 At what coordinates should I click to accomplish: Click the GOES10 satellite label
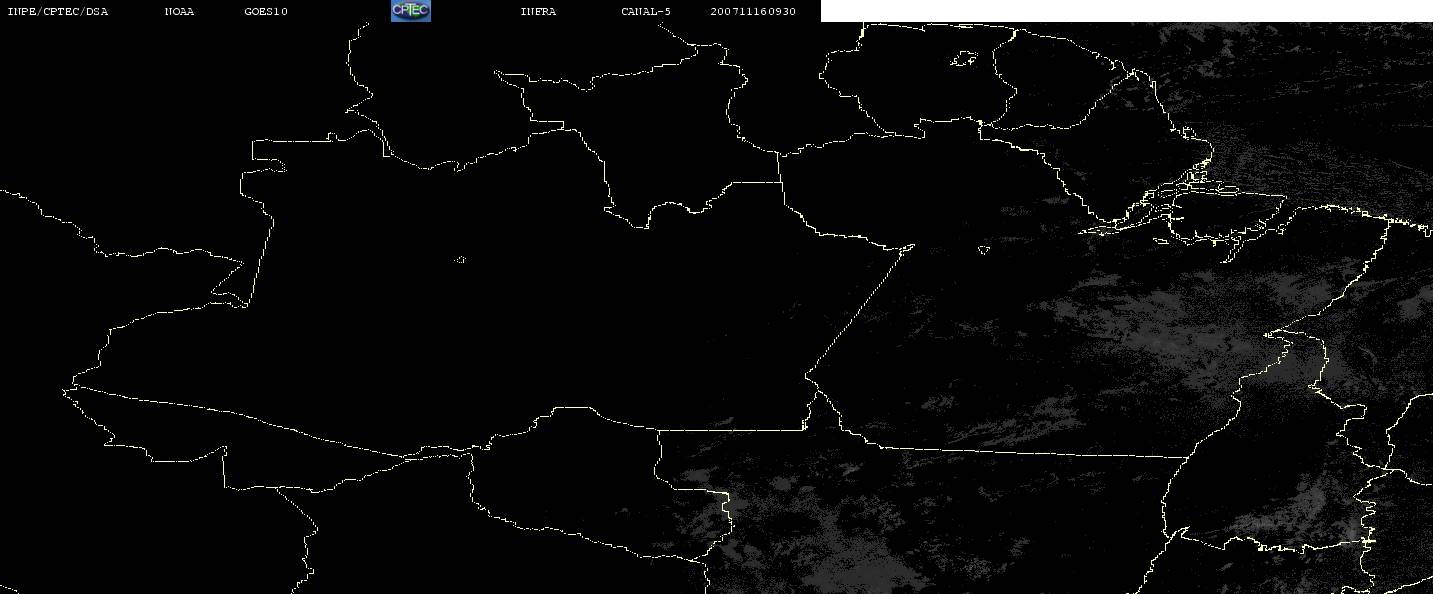coord(266,12)
